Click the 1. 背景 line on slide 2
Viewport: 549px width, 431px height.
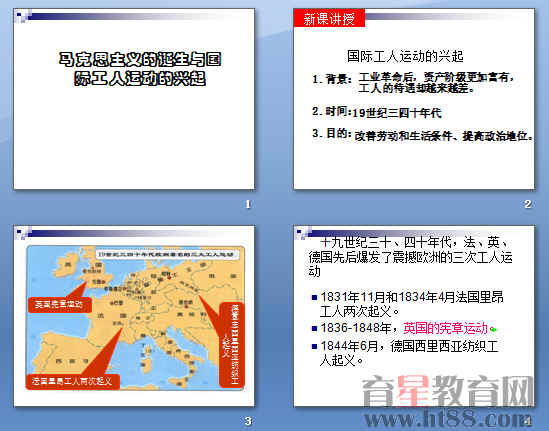tap(414, 82)
